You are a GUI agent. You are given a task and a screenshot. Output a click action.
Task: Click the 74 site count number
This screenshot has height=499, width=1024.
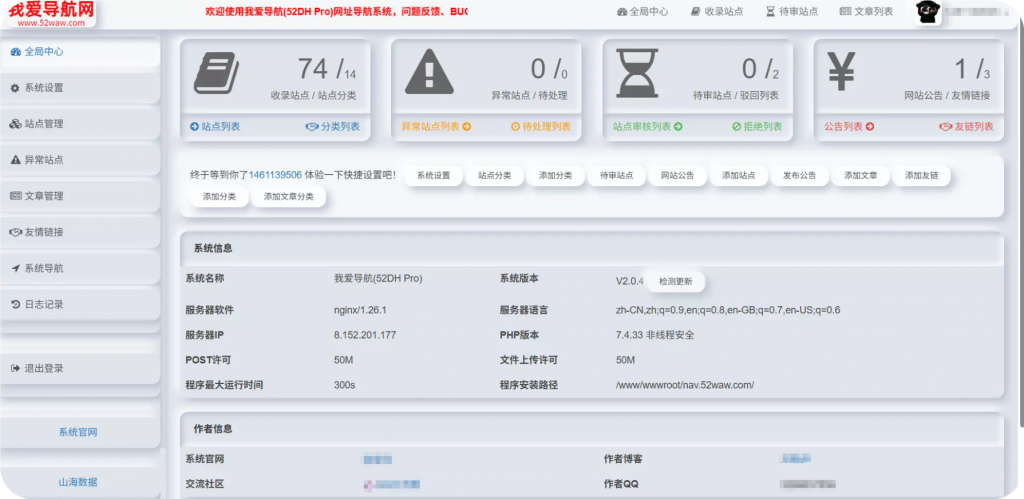(x=313, y=69)
